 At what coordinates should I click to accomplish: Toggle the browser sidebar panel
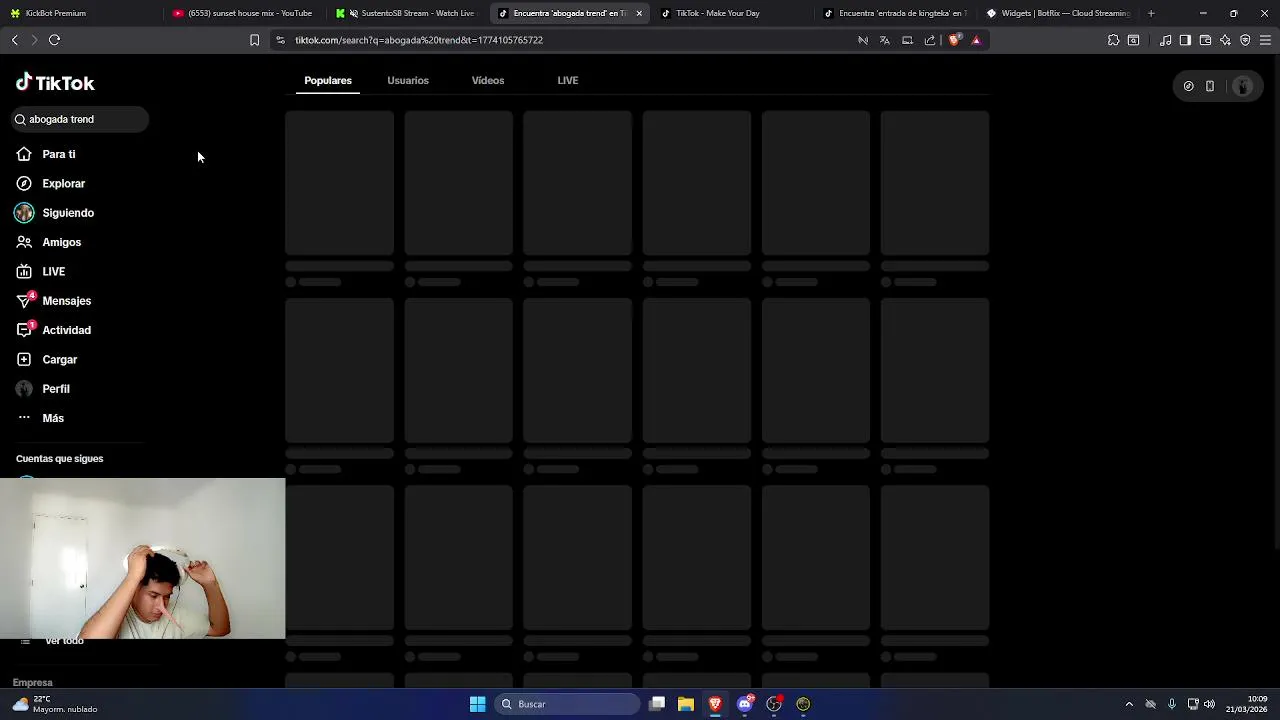pyautogui.click(x=1185, y=40)
